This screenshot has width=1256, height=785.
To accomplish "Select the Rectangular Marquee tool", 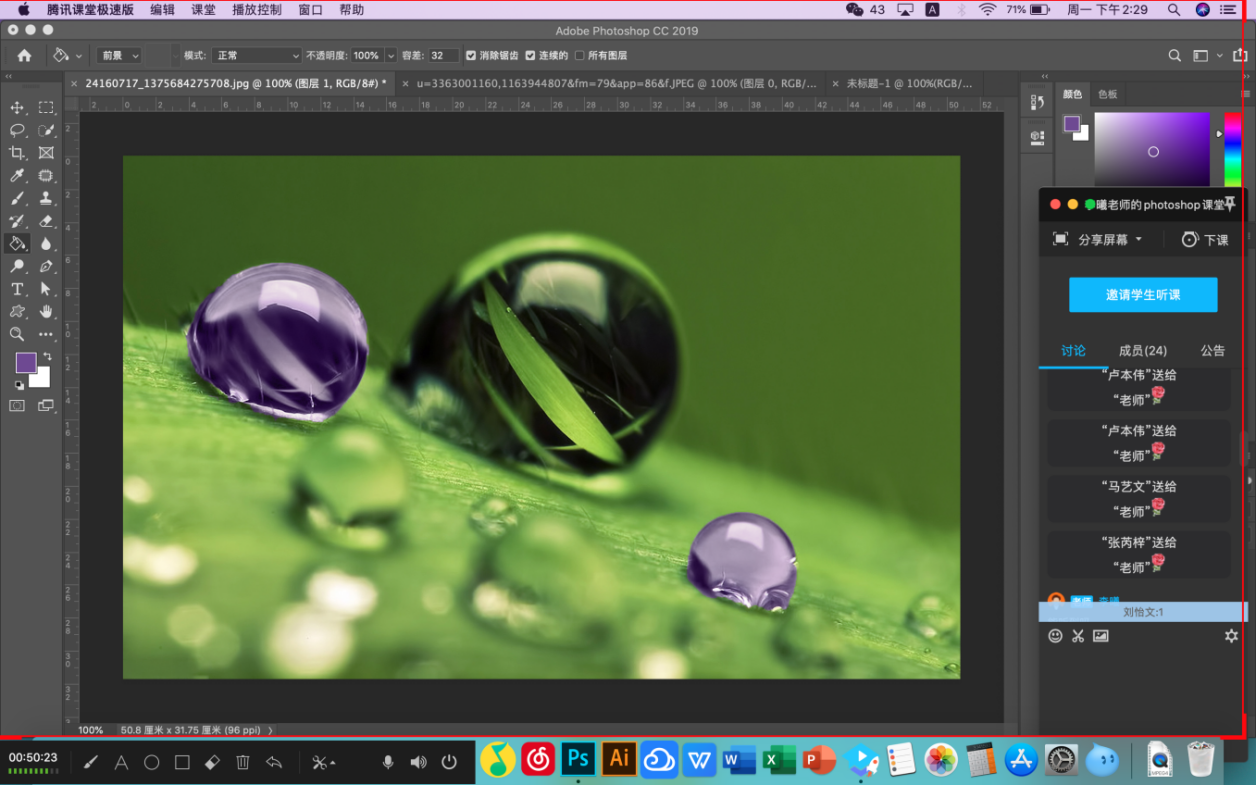I will tap(46, 107).
